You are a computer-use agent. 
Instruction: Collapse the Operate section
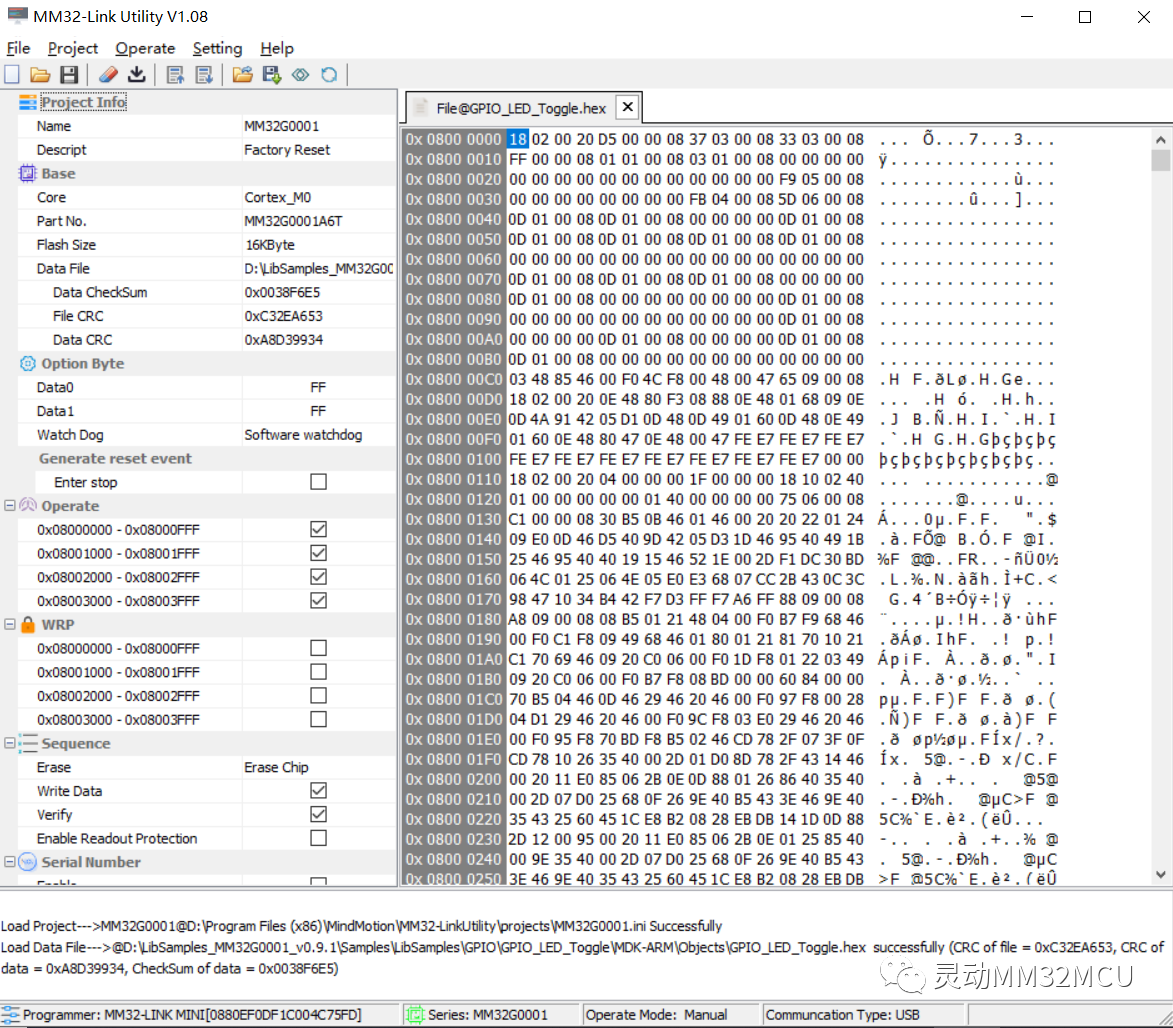tap(10, 506)
